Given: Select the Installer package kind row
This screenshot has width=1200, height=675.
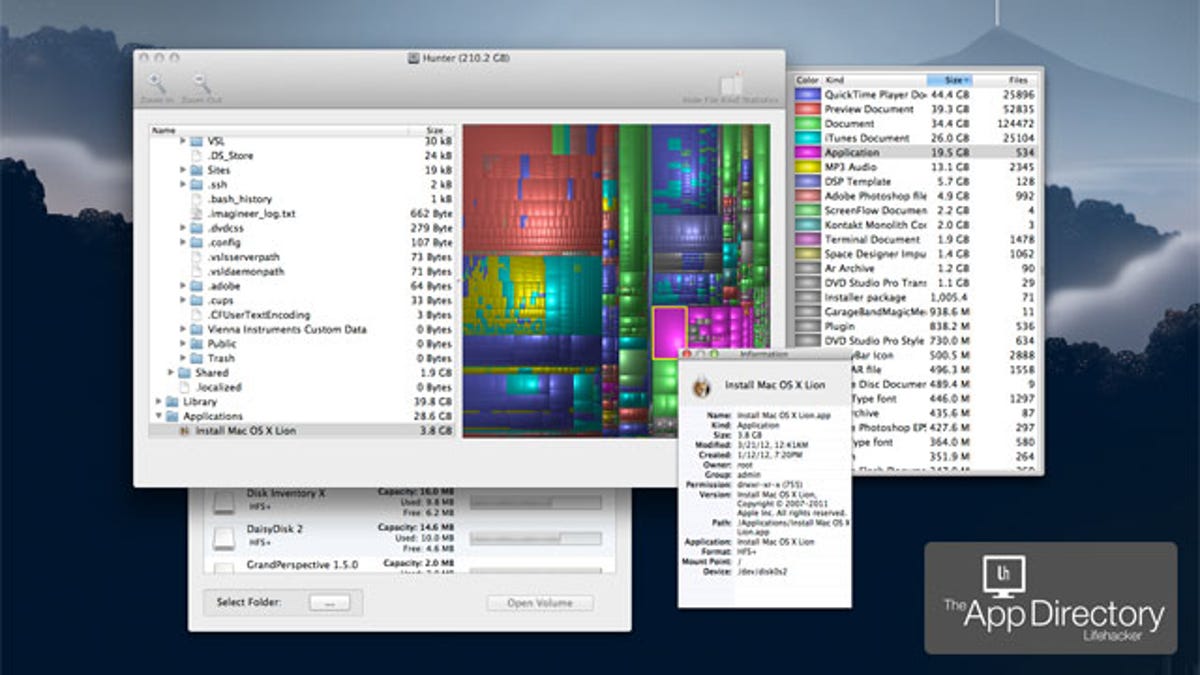Looking at the screenshot, I should coord(917,297).
